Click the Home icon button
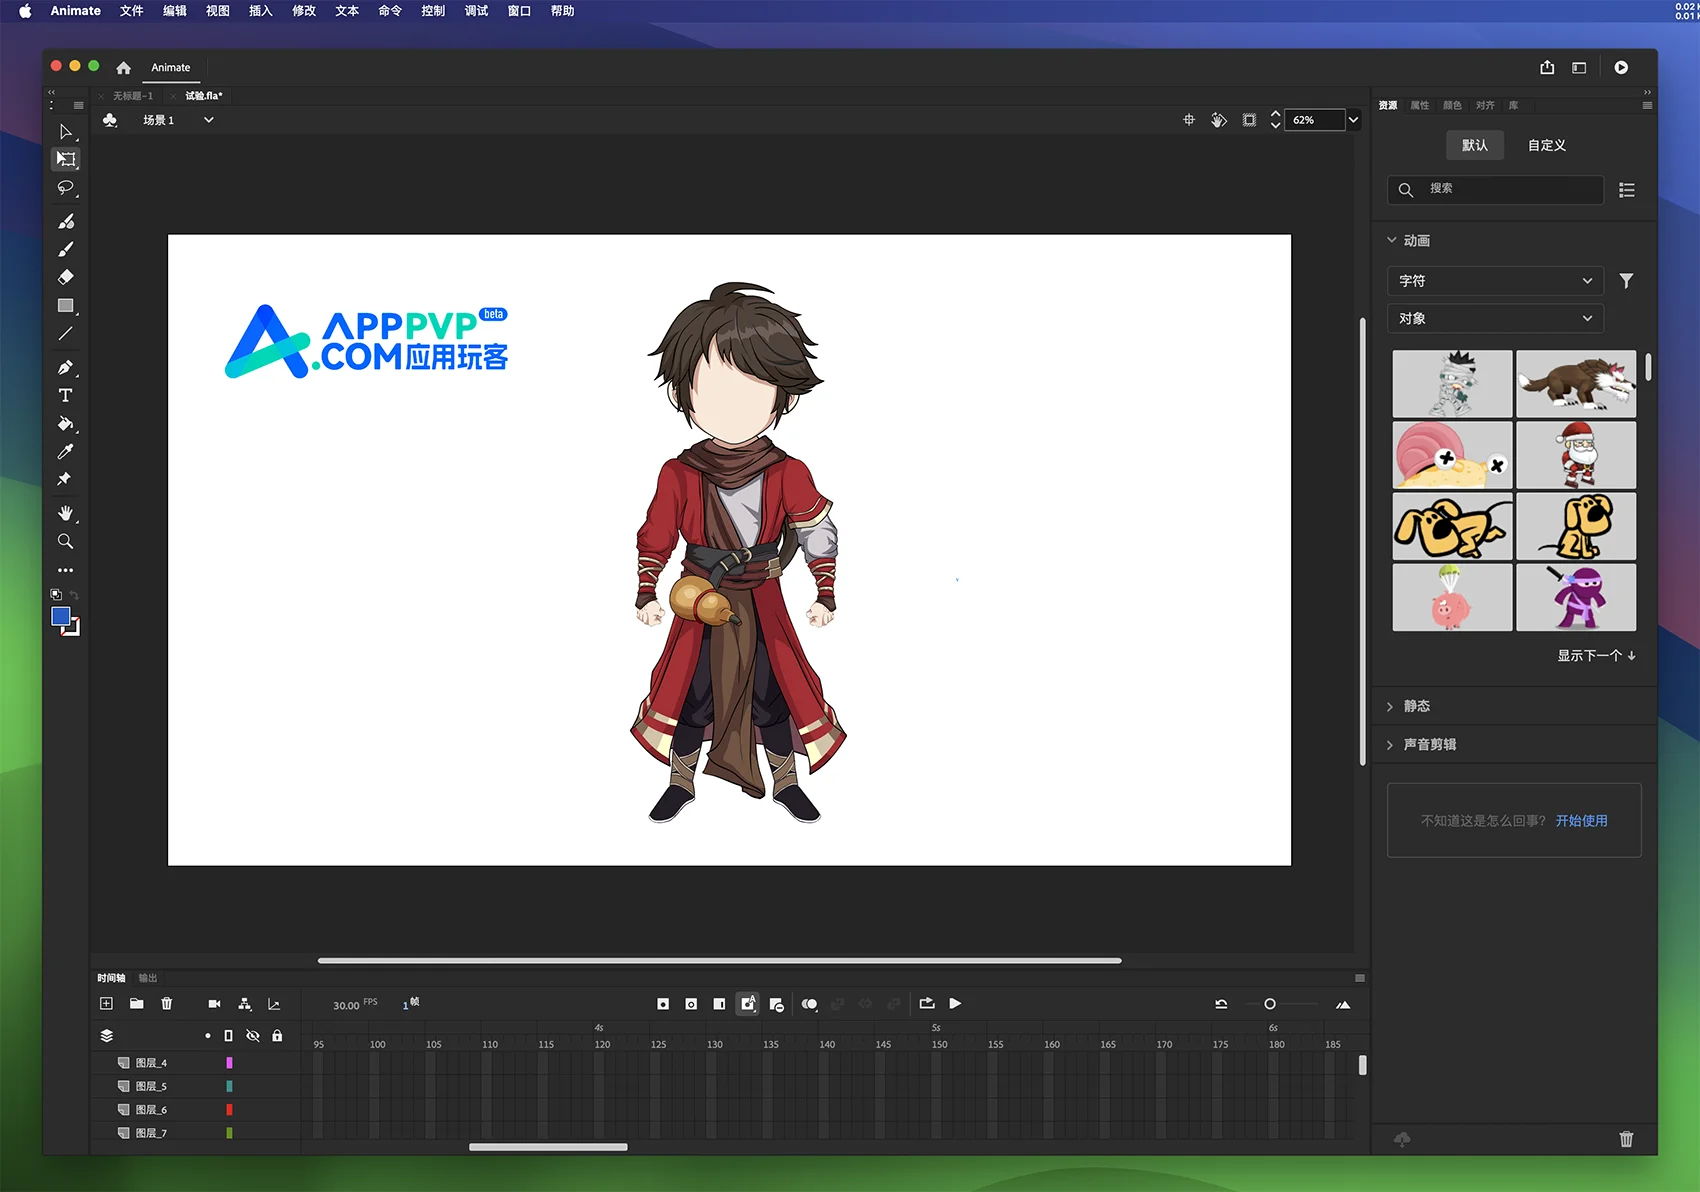Viewport: 1700px width, 1192px height. (123, 68)
